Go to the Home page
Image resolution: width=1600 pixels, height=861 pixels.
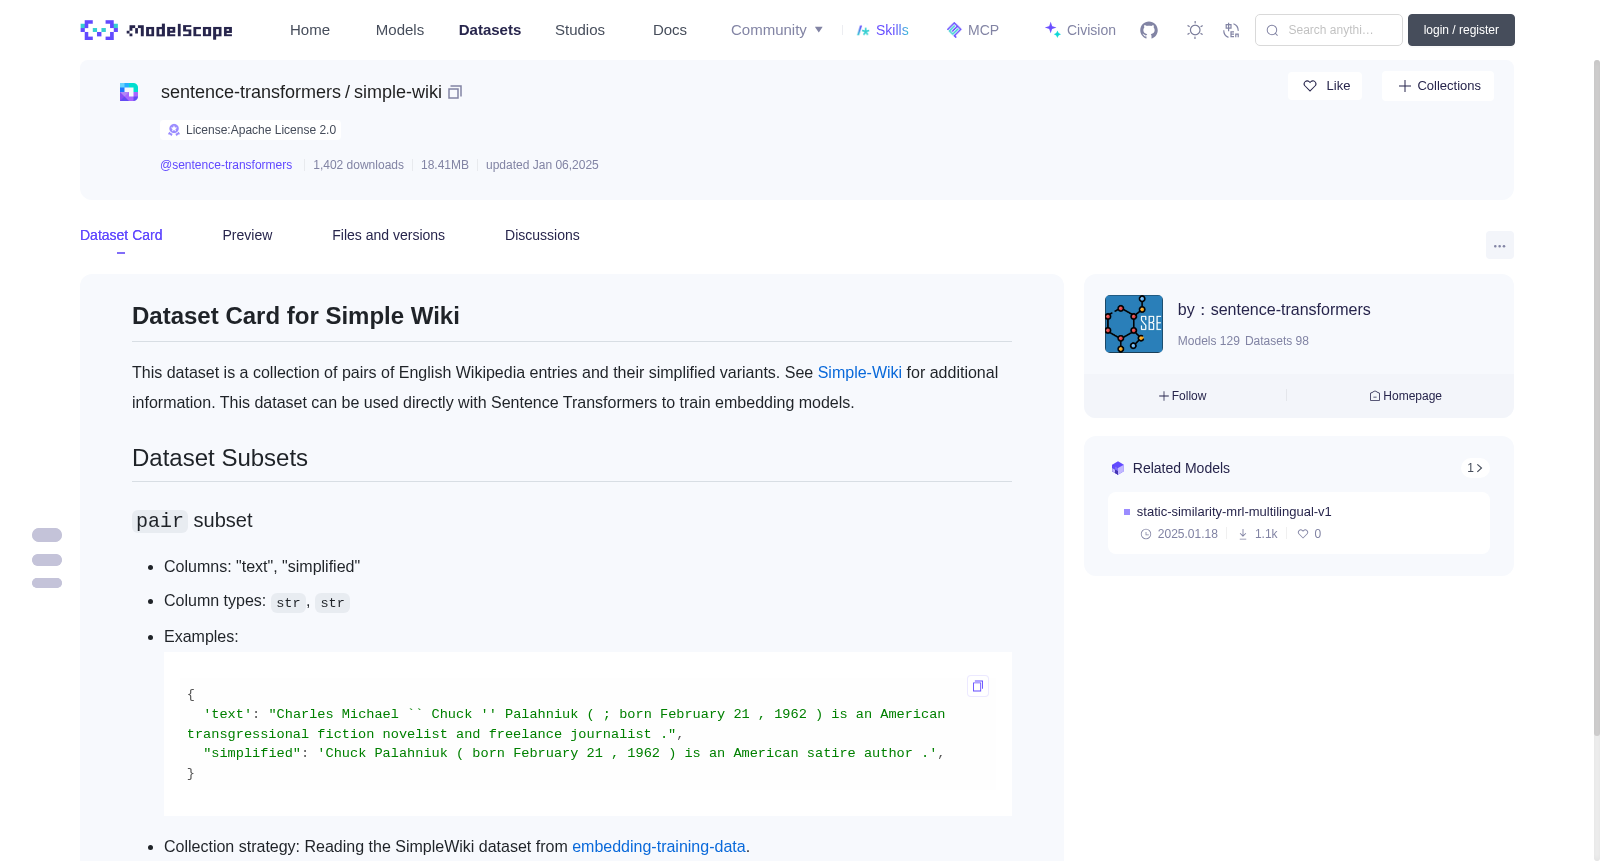(310, 30)
